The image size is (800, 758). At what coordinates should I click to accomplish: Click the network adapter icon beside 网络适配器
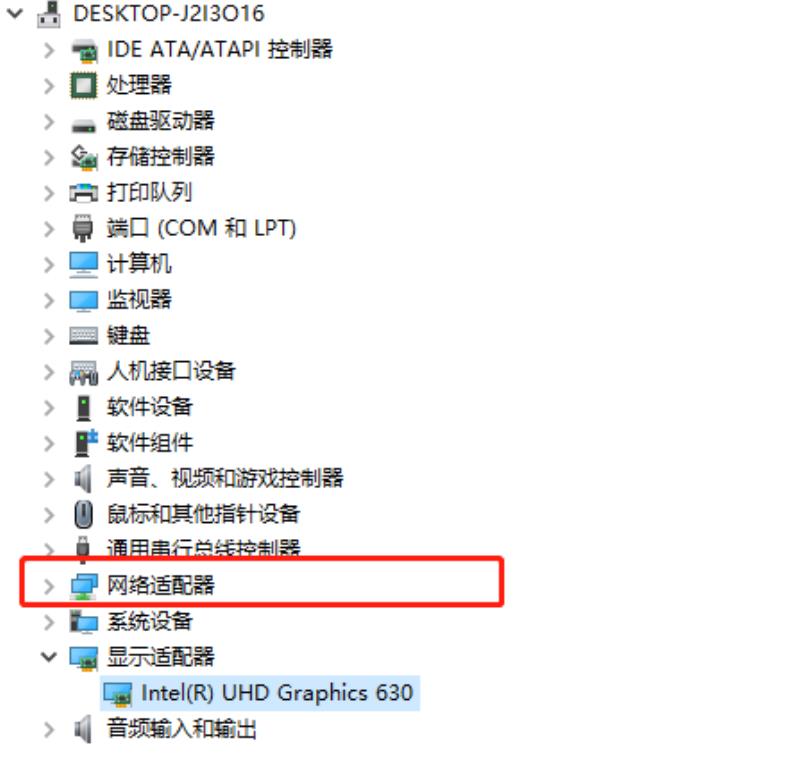(84, 587)
